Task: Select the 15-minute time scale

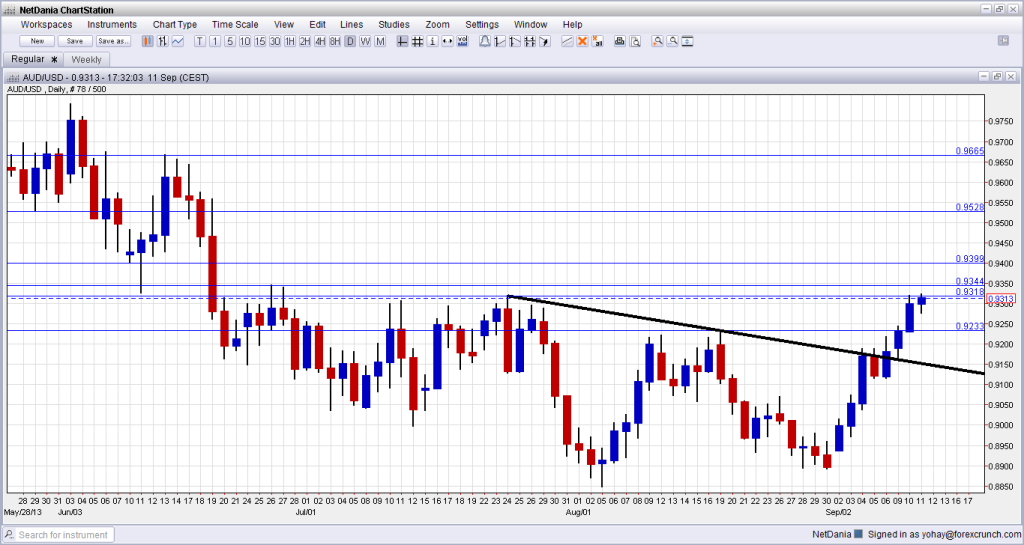Action: coord(260,41)
